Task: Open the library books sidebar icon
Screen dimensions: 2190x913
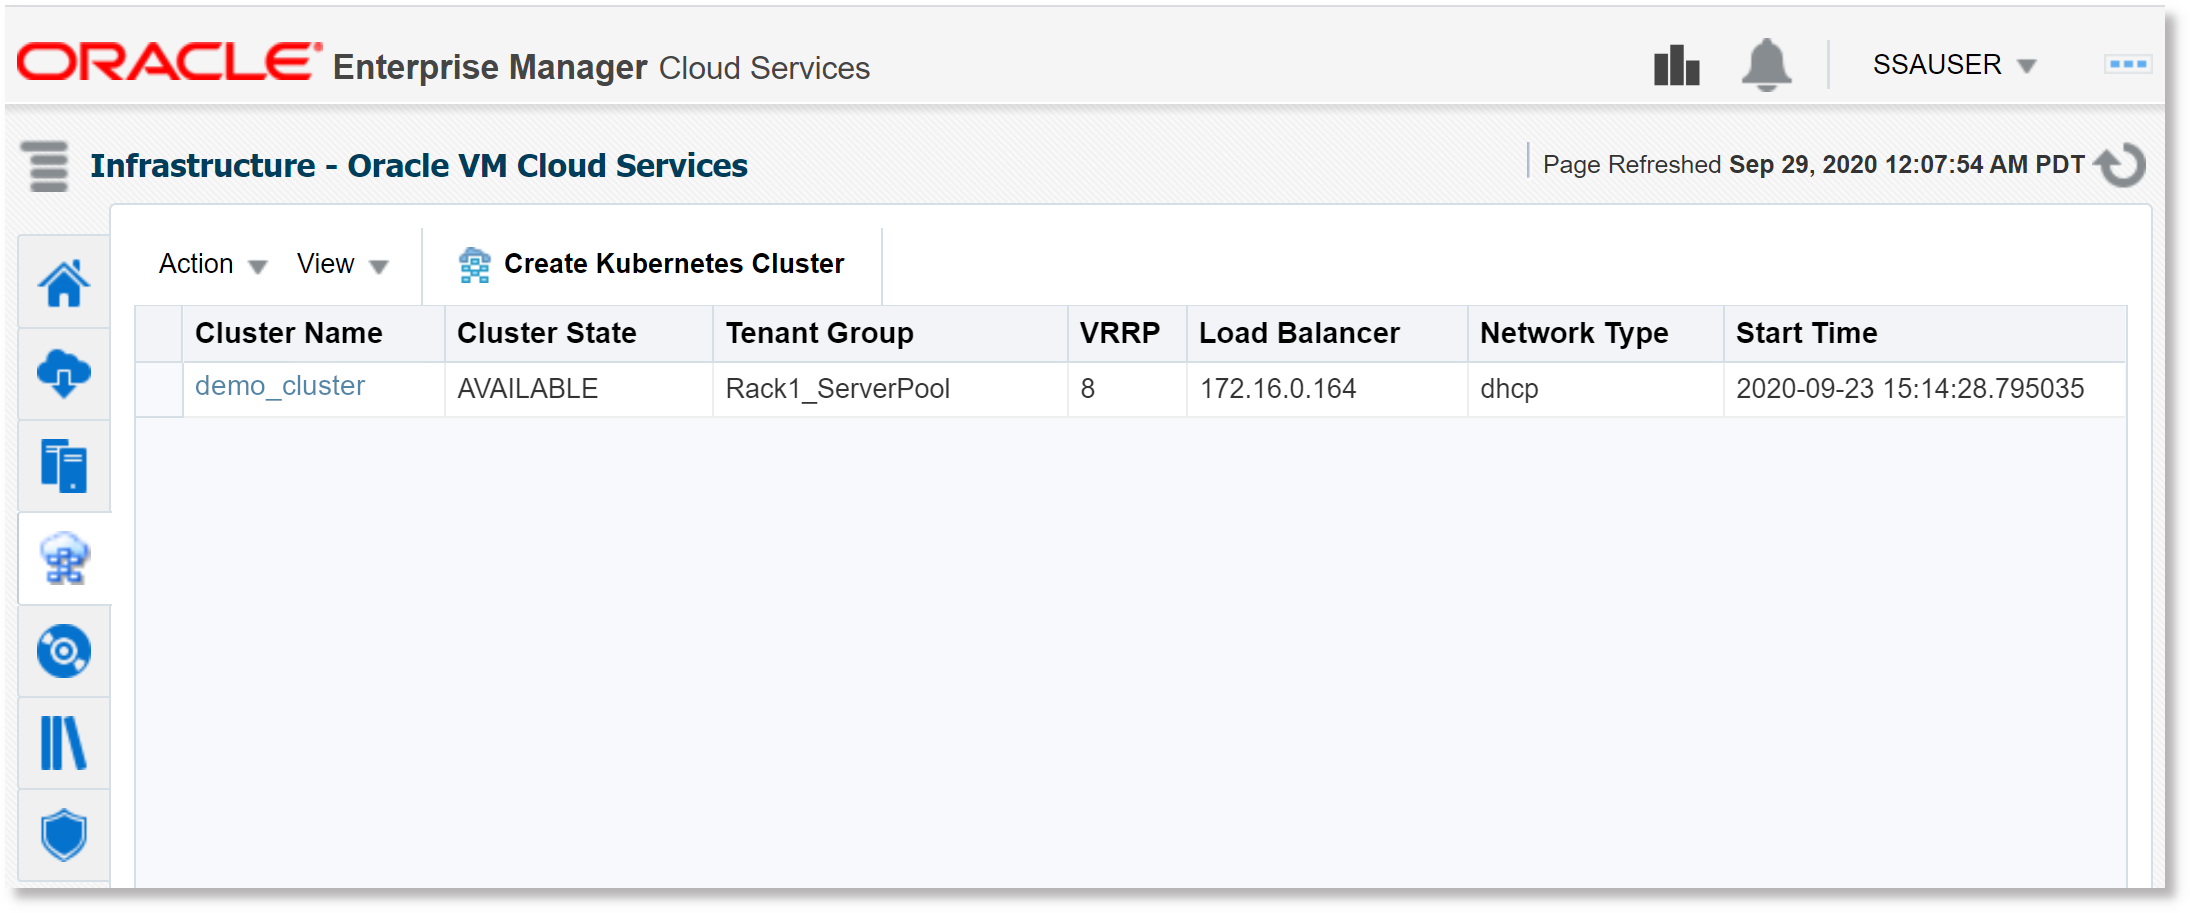Action: (64, 743)
